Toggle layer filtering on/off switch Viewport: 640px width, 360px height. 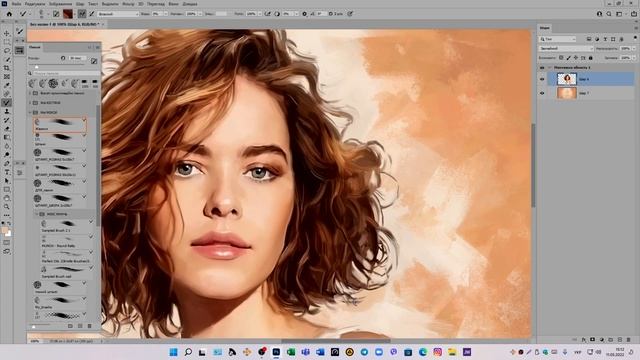click(x=635, y=38)
